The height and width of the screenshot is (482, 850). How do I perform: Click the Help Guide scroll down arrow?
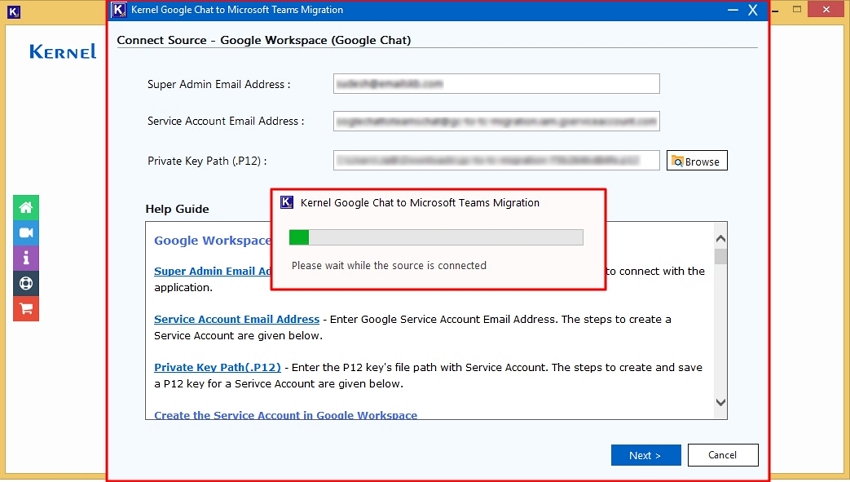[x=720, y=402]
